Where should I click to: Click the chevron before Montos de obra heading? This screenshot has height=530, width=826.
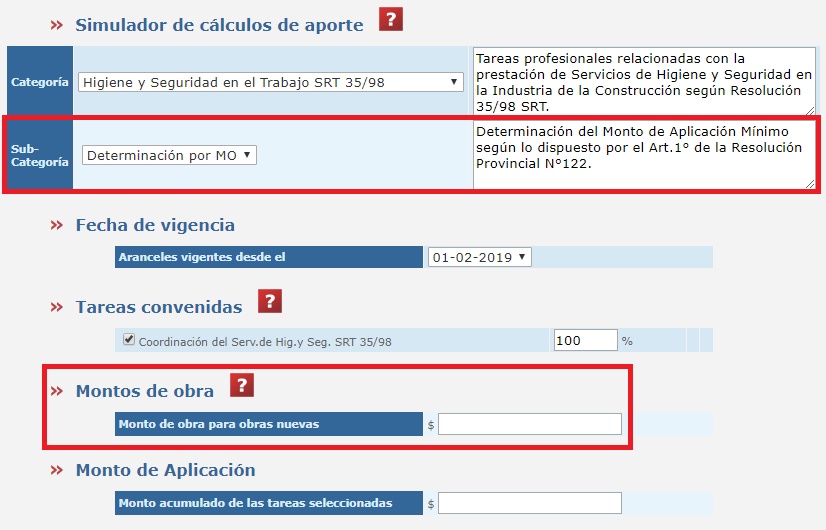pyautogui.click(x=57, y=392)
